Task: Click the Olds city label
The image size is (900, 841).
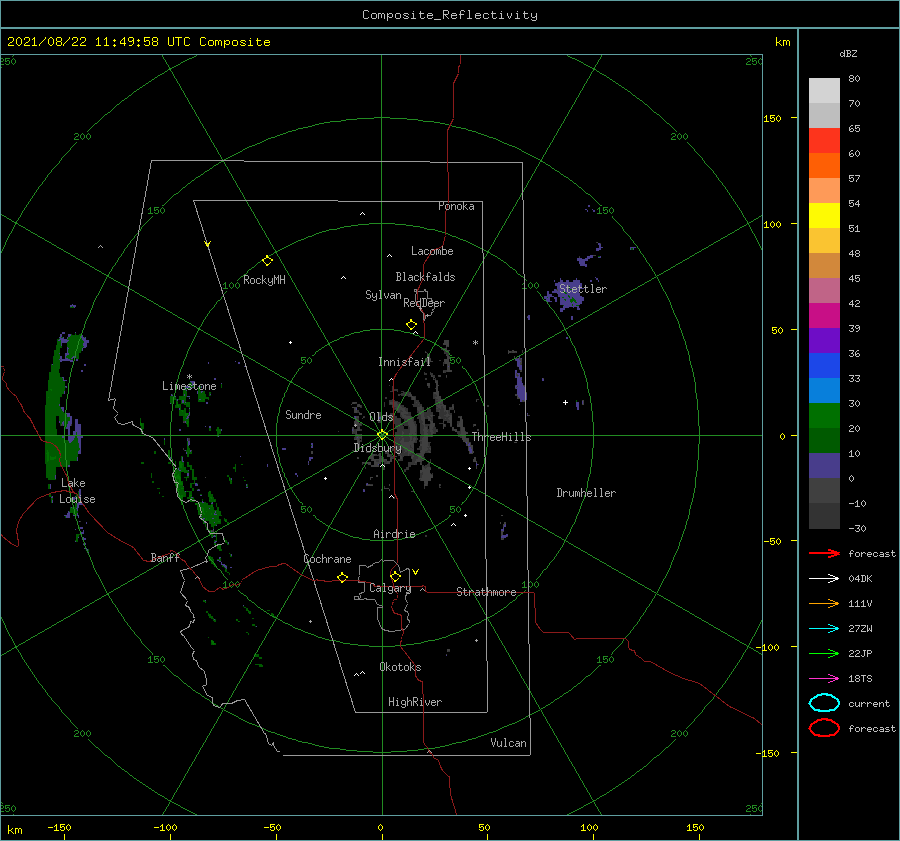Action: pyautogui.click(x=381, y=417)
